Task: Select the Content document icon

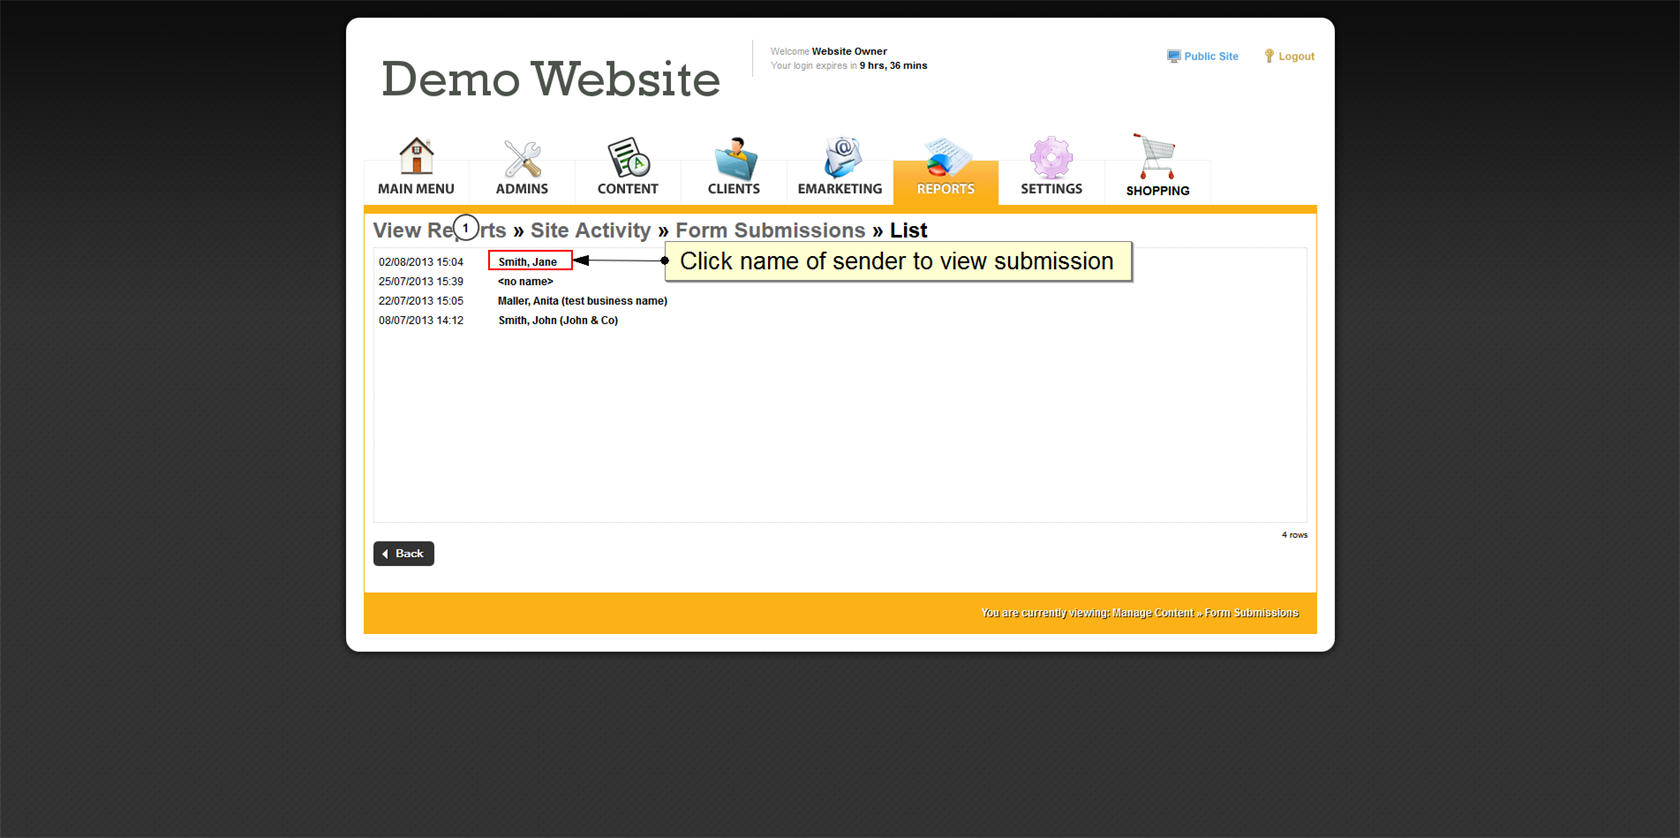Action: tap(628, 158)
